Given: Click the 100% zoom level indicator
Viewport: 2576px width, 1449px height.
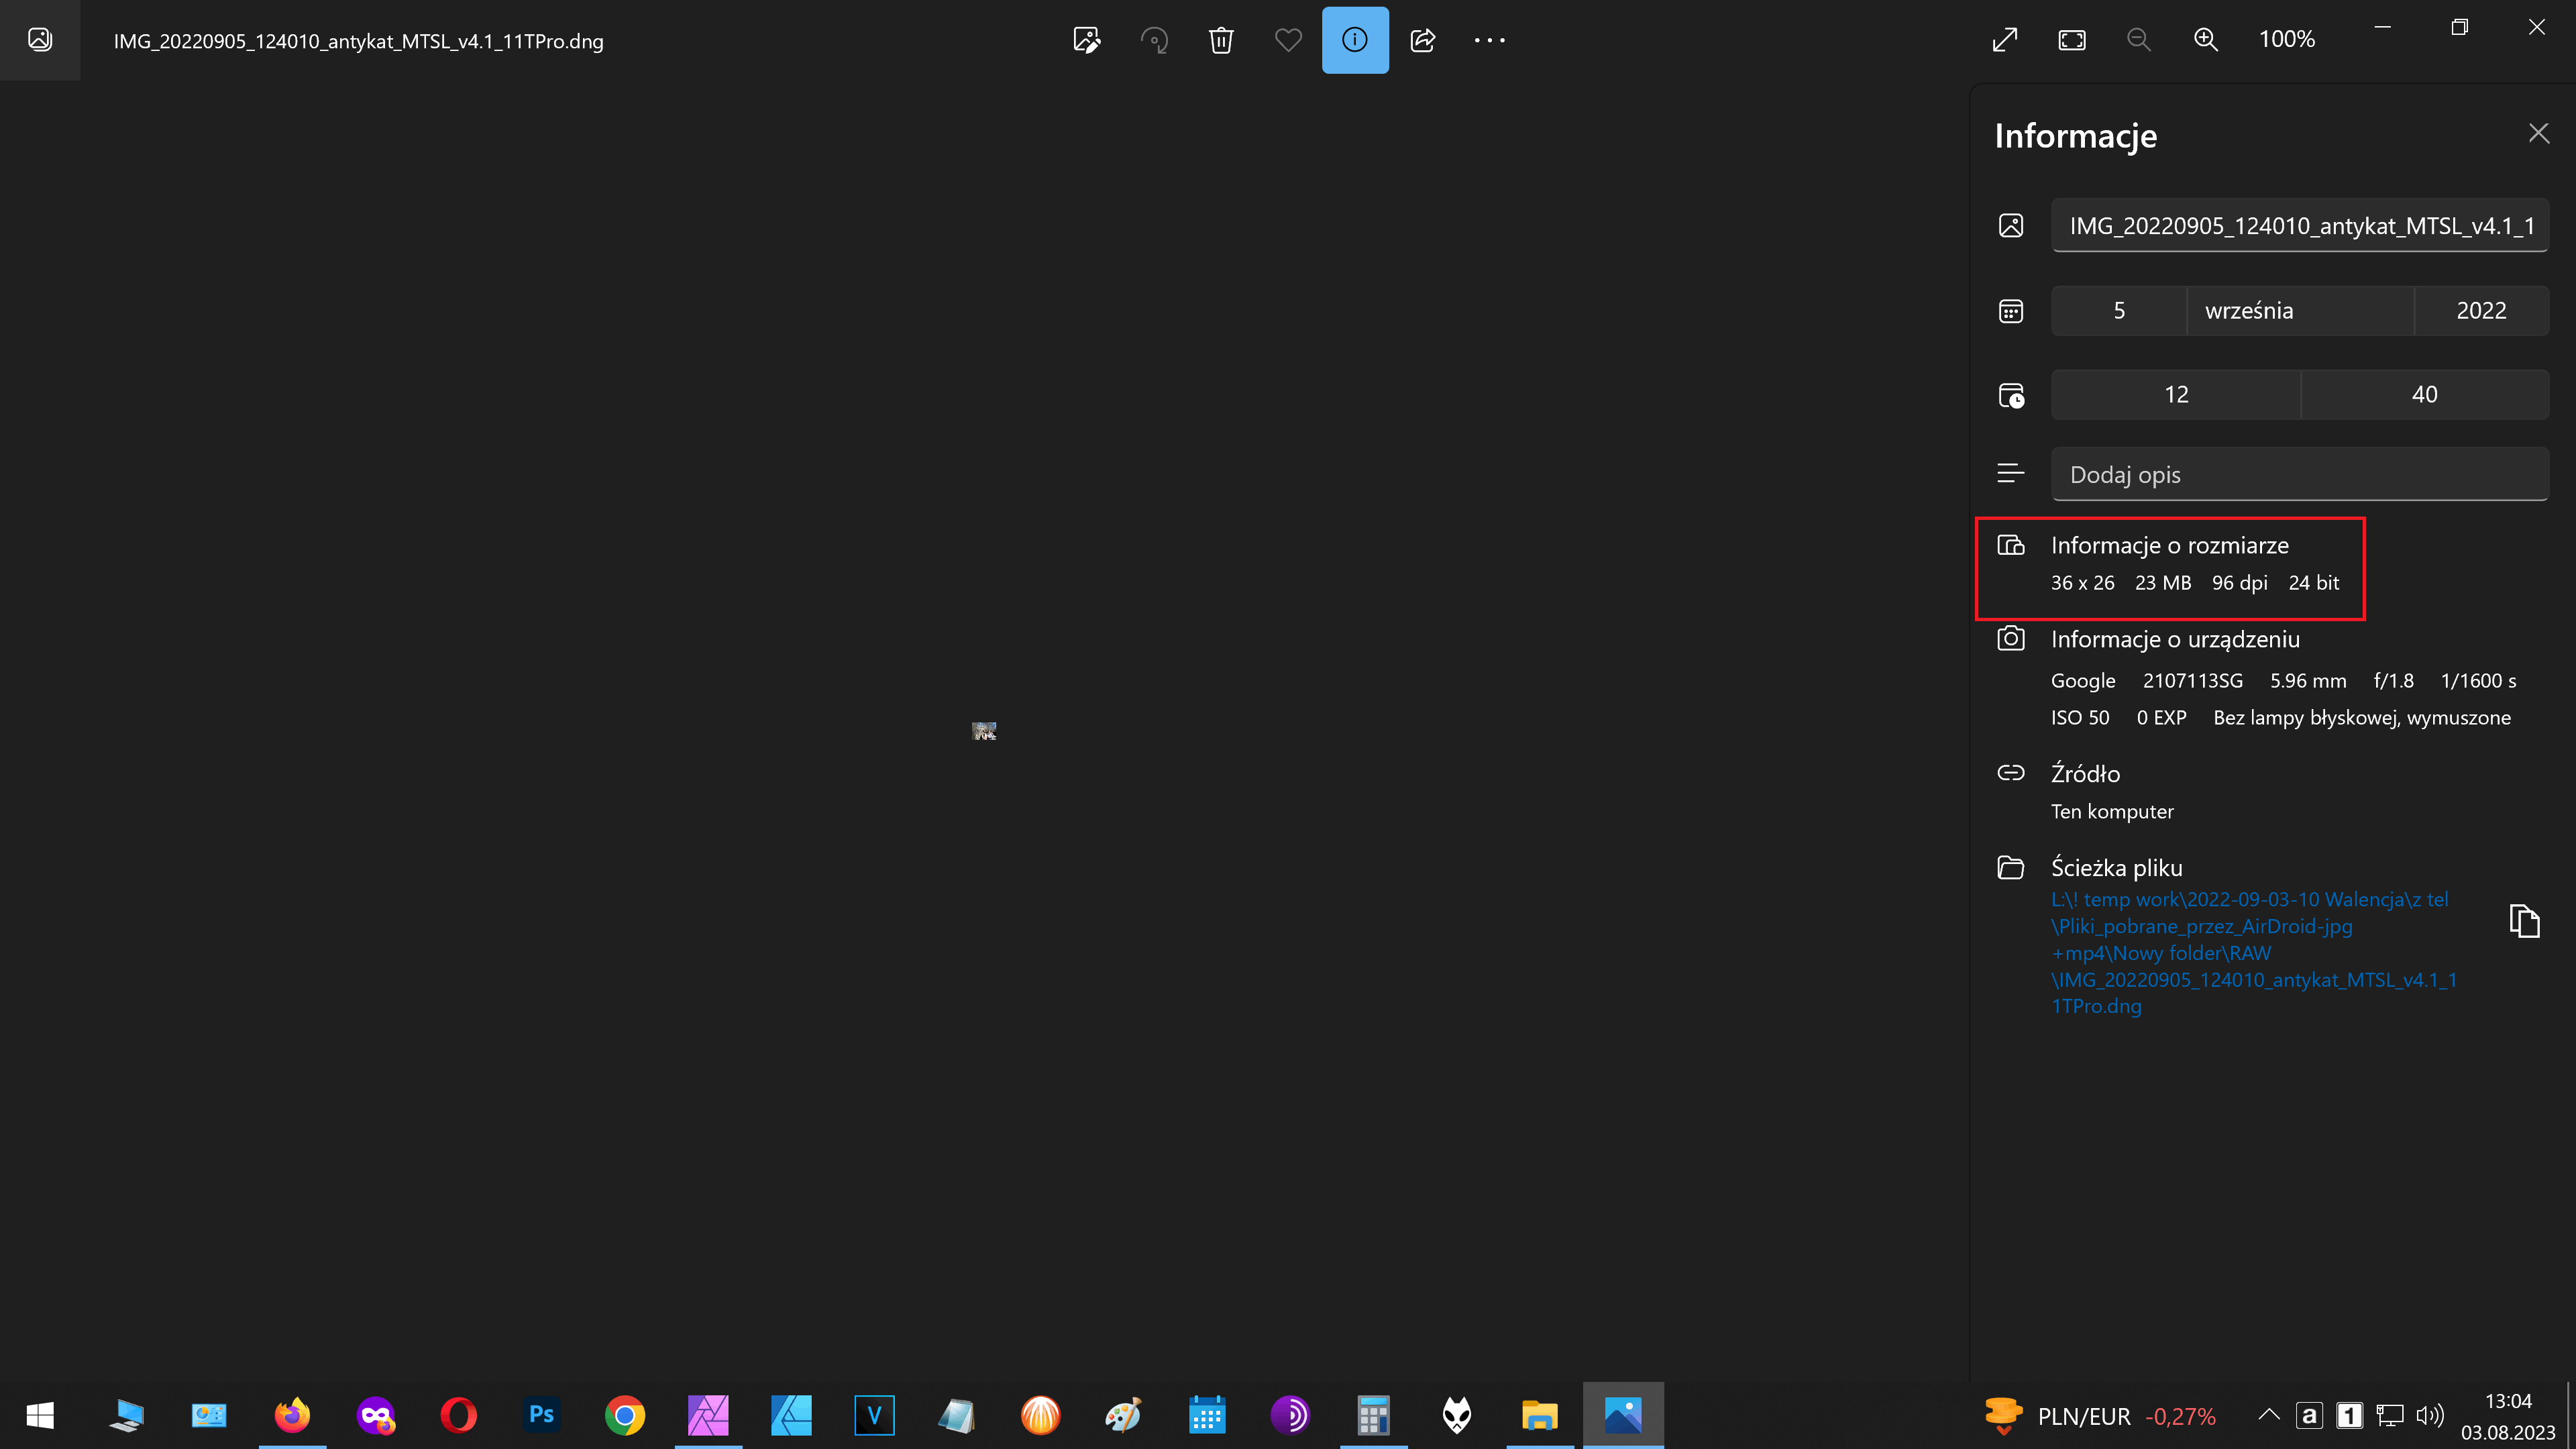Looking at the screenshot, I should [2287, 40].
